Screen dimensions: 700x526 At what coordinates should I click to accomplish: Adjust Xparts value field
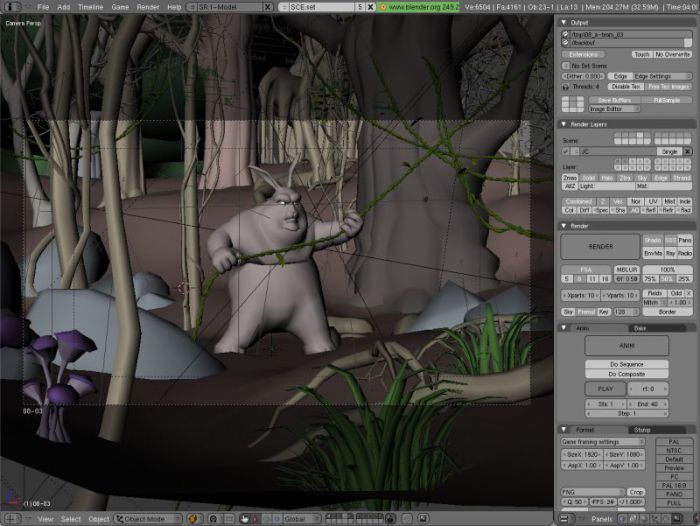[x=581, y=296]
